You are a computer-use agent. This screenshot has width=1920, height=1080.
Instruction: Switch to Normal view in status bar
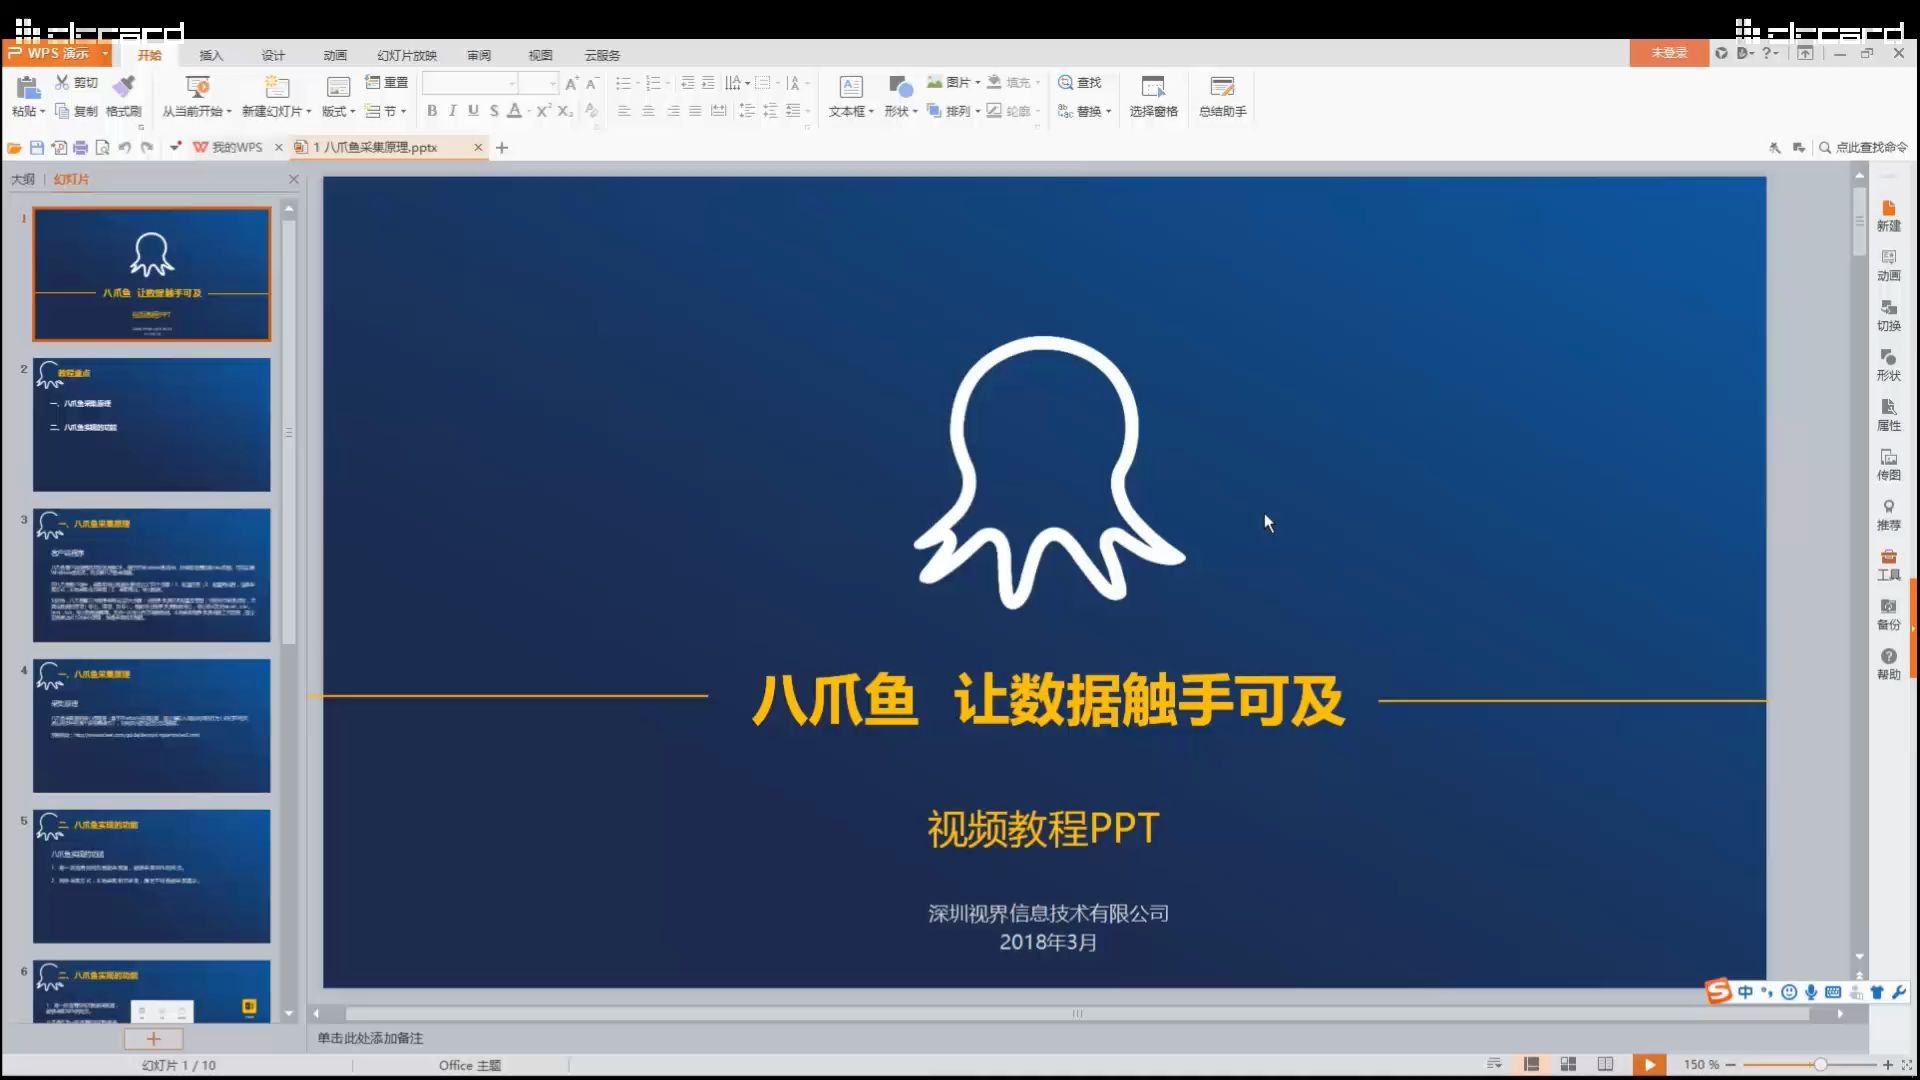point(1531,1064)
